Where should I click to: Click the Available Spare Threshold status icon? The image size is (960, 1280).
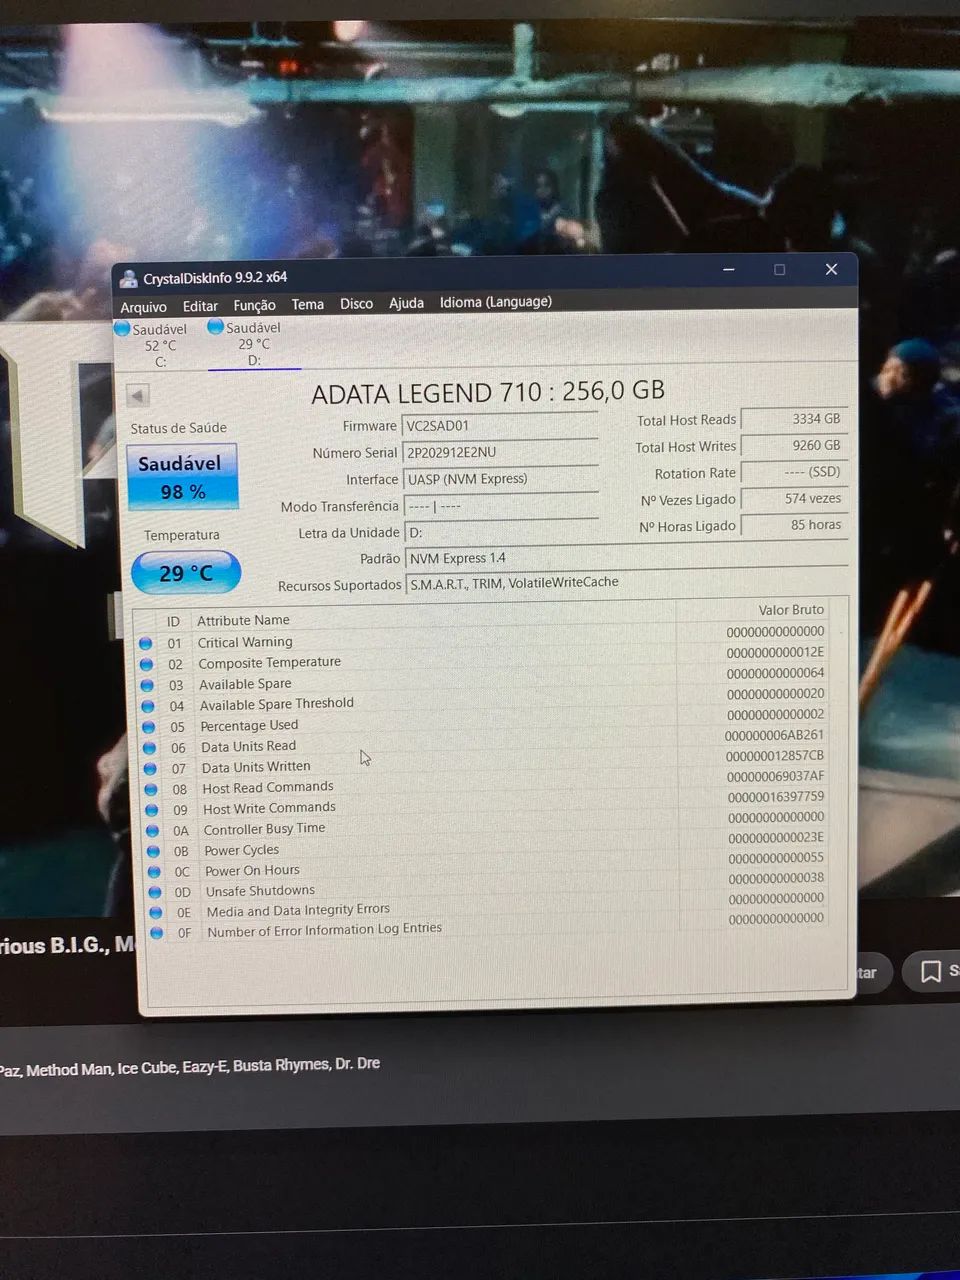[x=148, y=706]
